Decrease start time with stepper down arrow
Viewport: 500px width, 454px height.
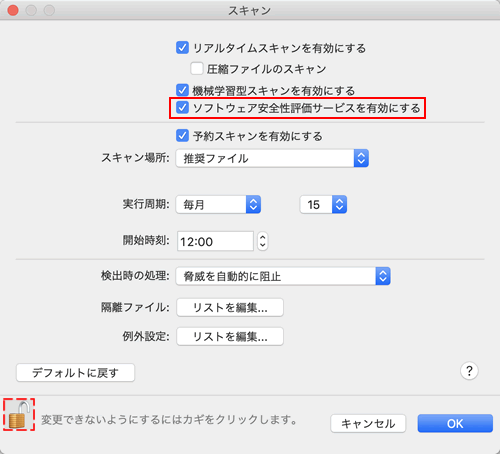pyautogui.click(x=263, y=246)
